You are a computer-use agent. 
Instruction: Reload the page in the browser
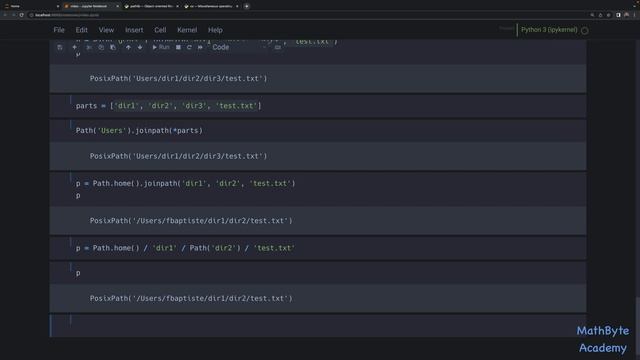pyautogui.click(x=22, y=15)
